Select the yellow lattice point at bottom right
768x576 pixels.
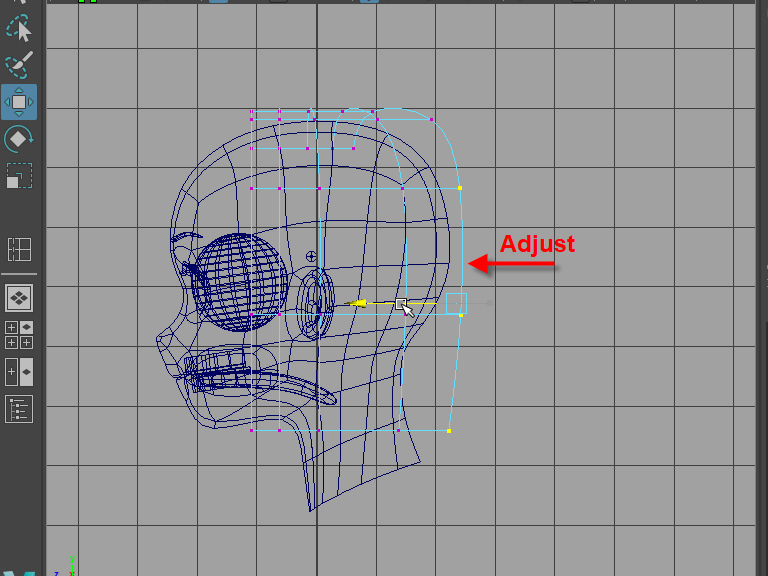point(449,431)
